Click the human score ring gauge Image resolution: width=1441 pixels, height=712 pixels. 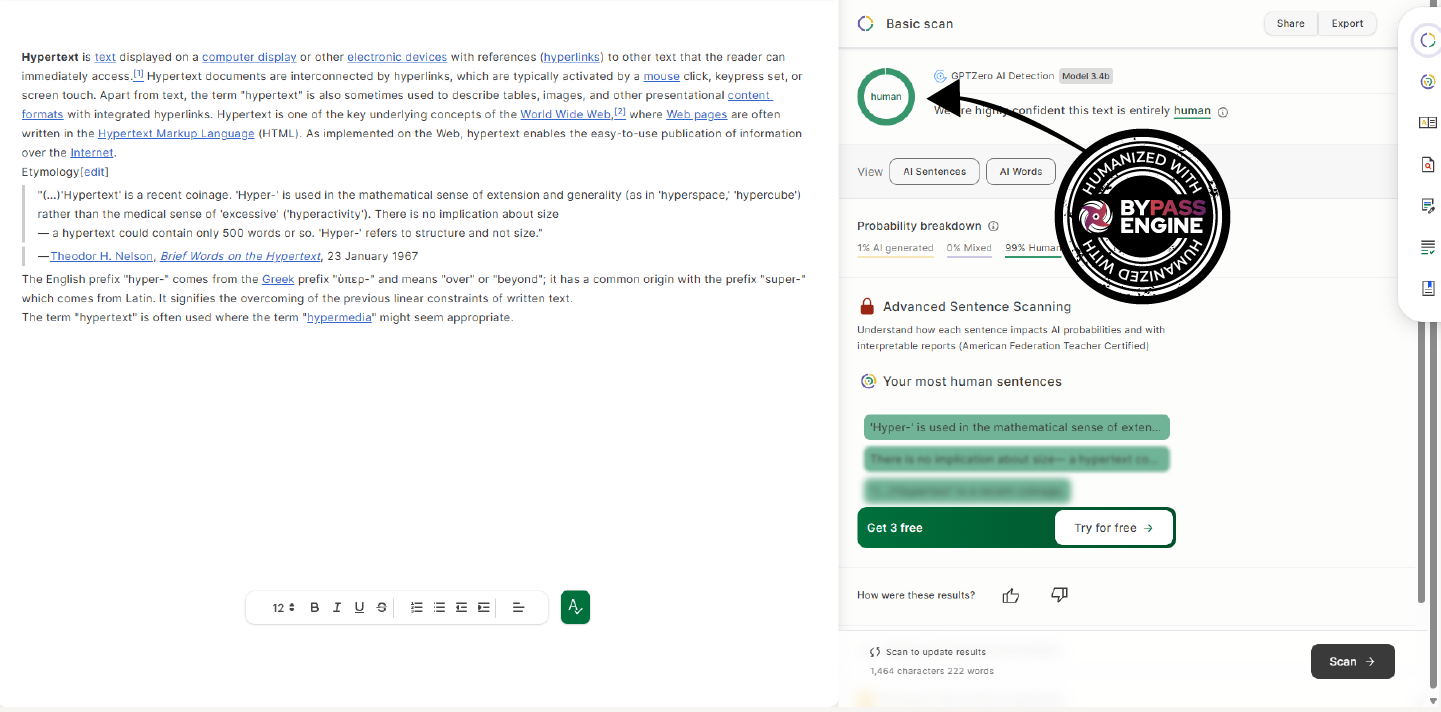click(886, 97)
